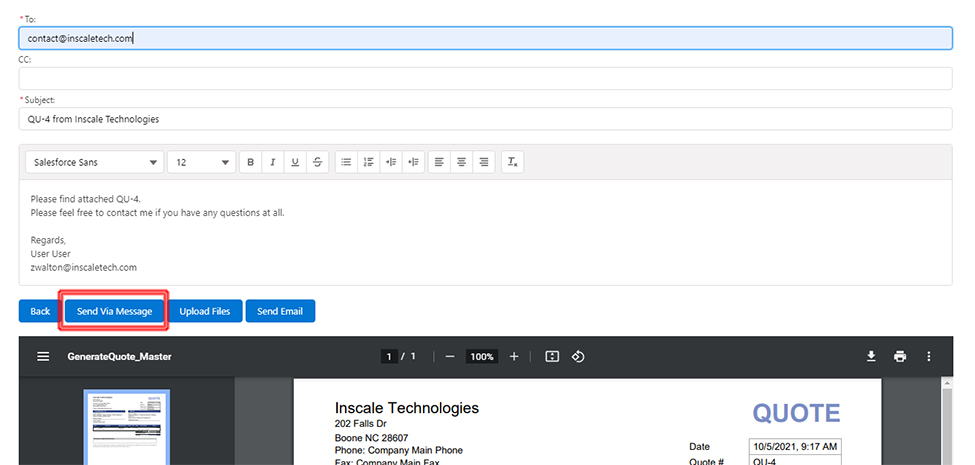Click the 100% zoom level field
This screenshot has height=465, width=975.
click(x=482, y=356)
